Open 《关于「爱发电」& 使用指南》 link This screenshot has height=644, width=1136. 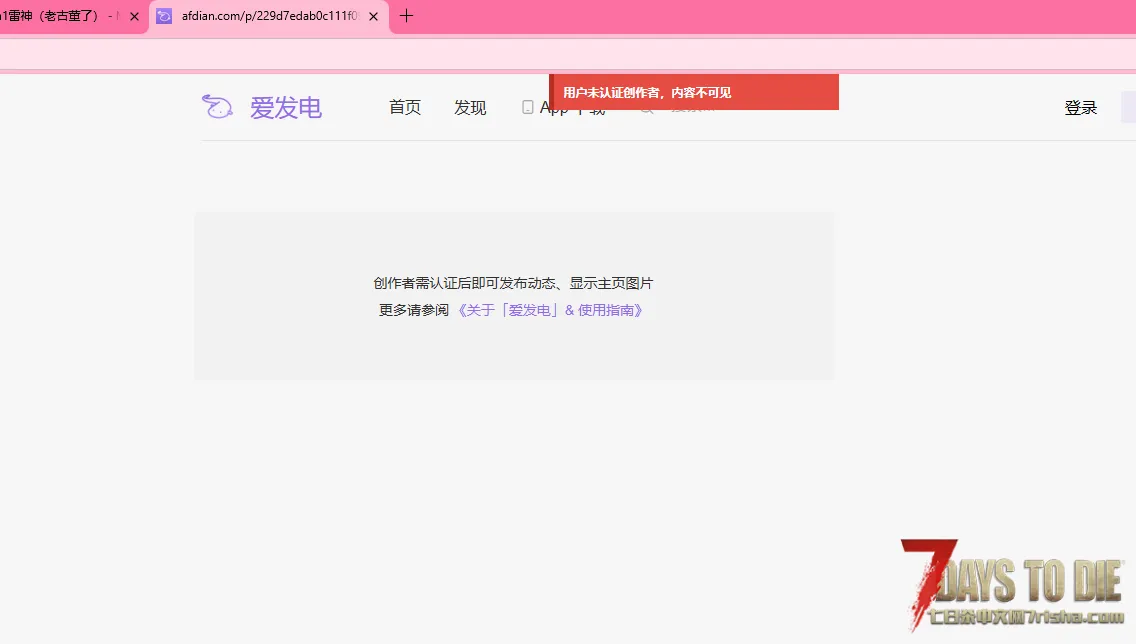550,310
